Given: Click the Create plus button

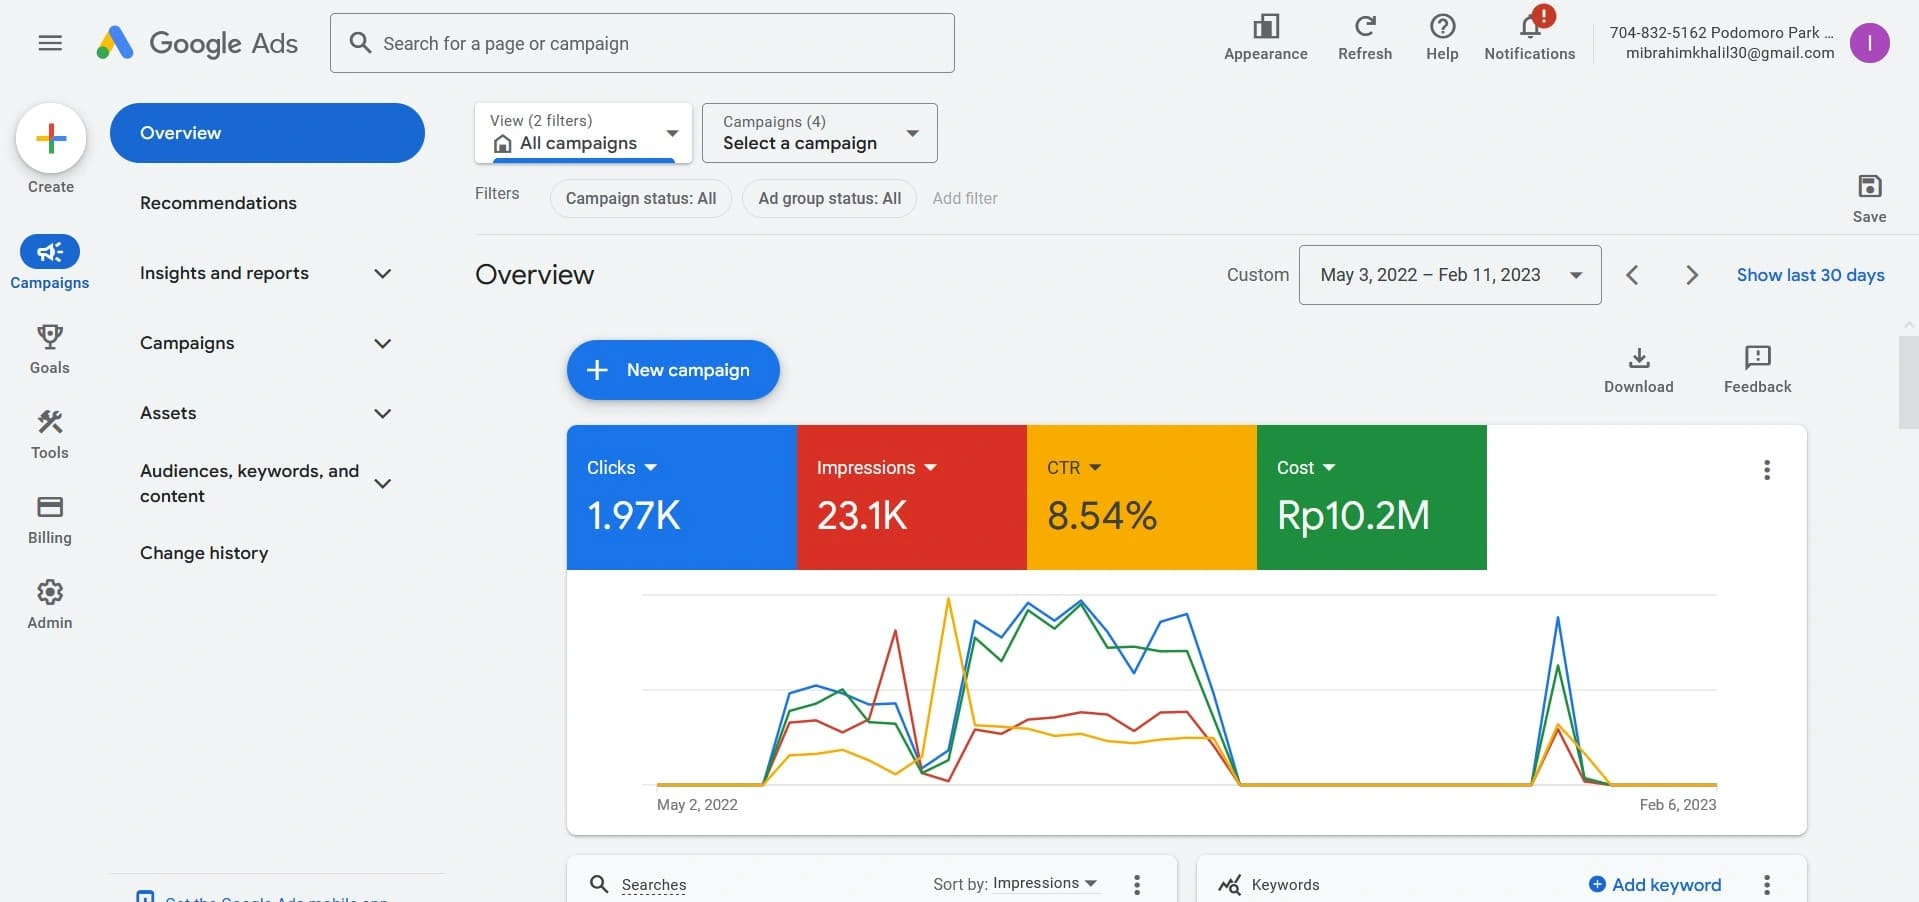Looking at the screenshot, I should tap(51, 139).
